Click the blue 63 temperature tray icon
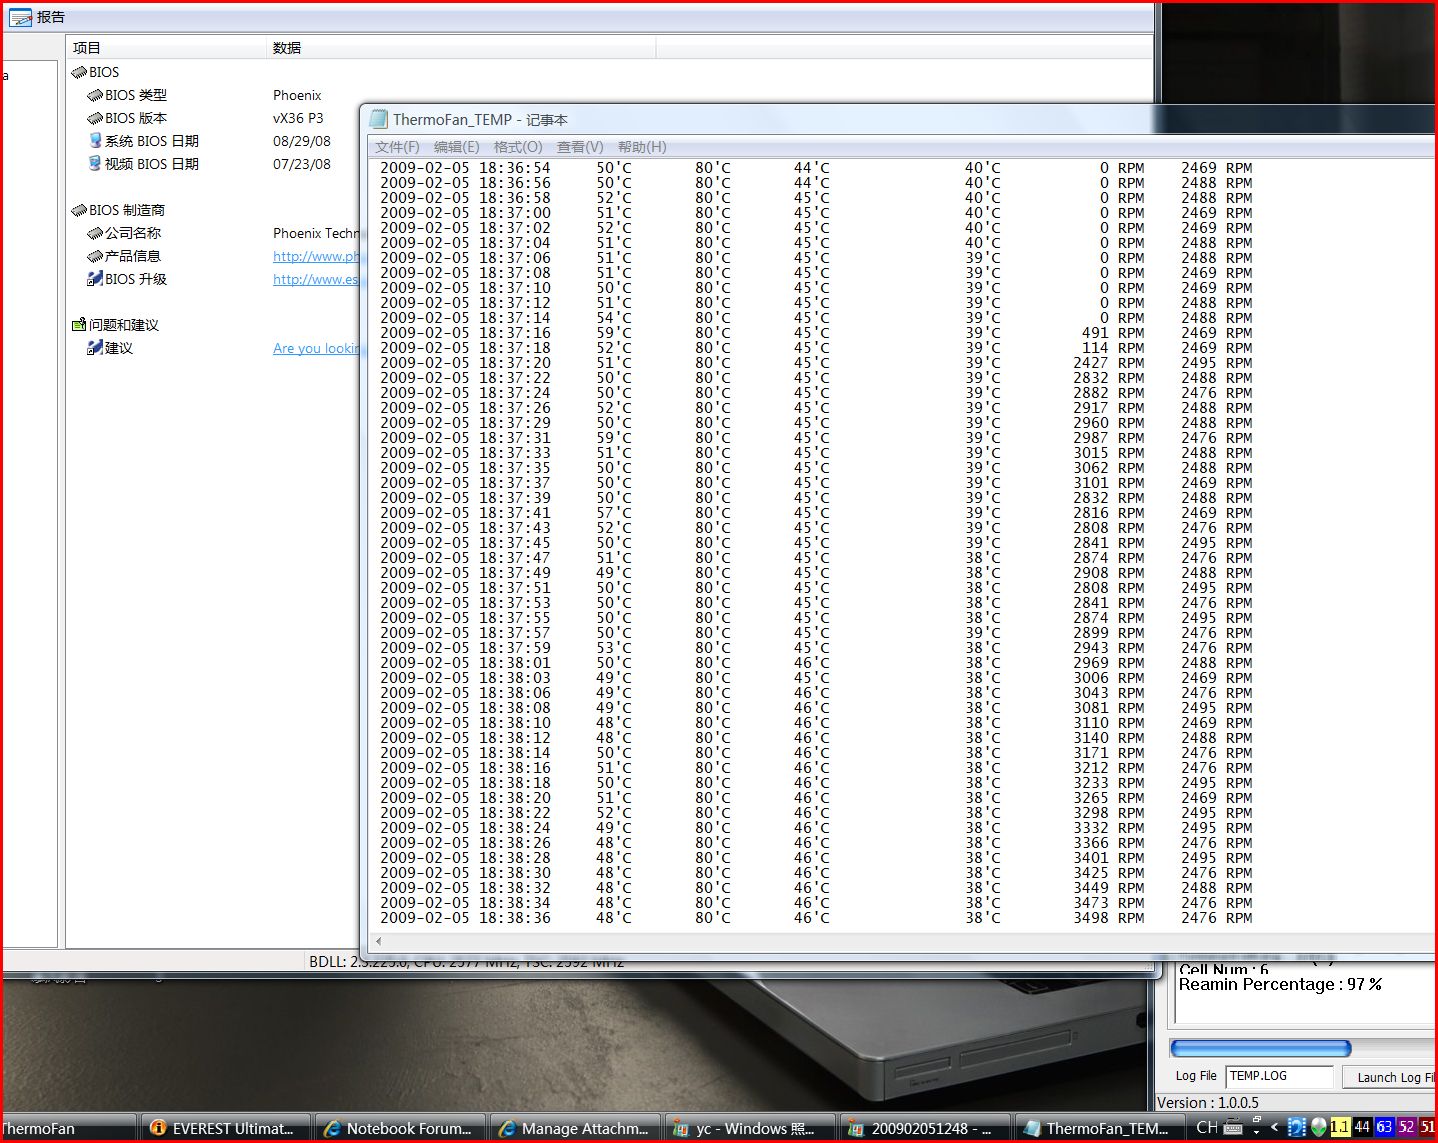The height and width of the screenshot is (1143, 1438). pos(1384,1127)
